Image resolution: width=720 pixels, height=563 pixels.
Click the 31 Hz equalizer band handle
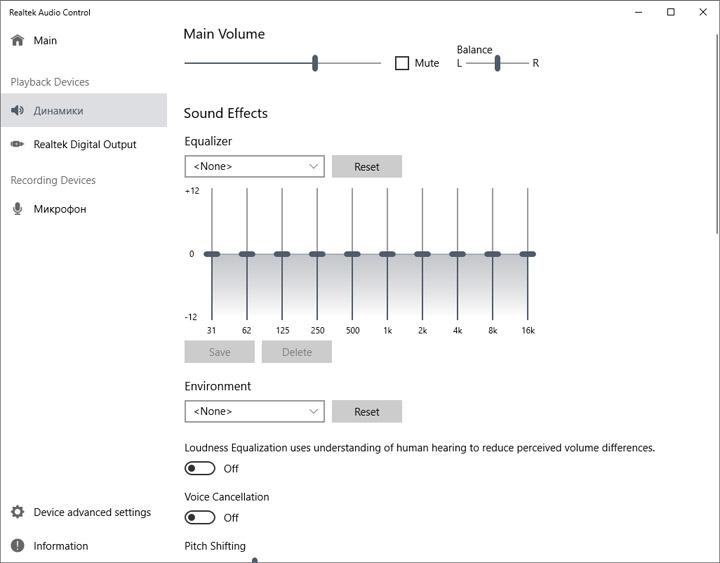click(x=212, y=254)
